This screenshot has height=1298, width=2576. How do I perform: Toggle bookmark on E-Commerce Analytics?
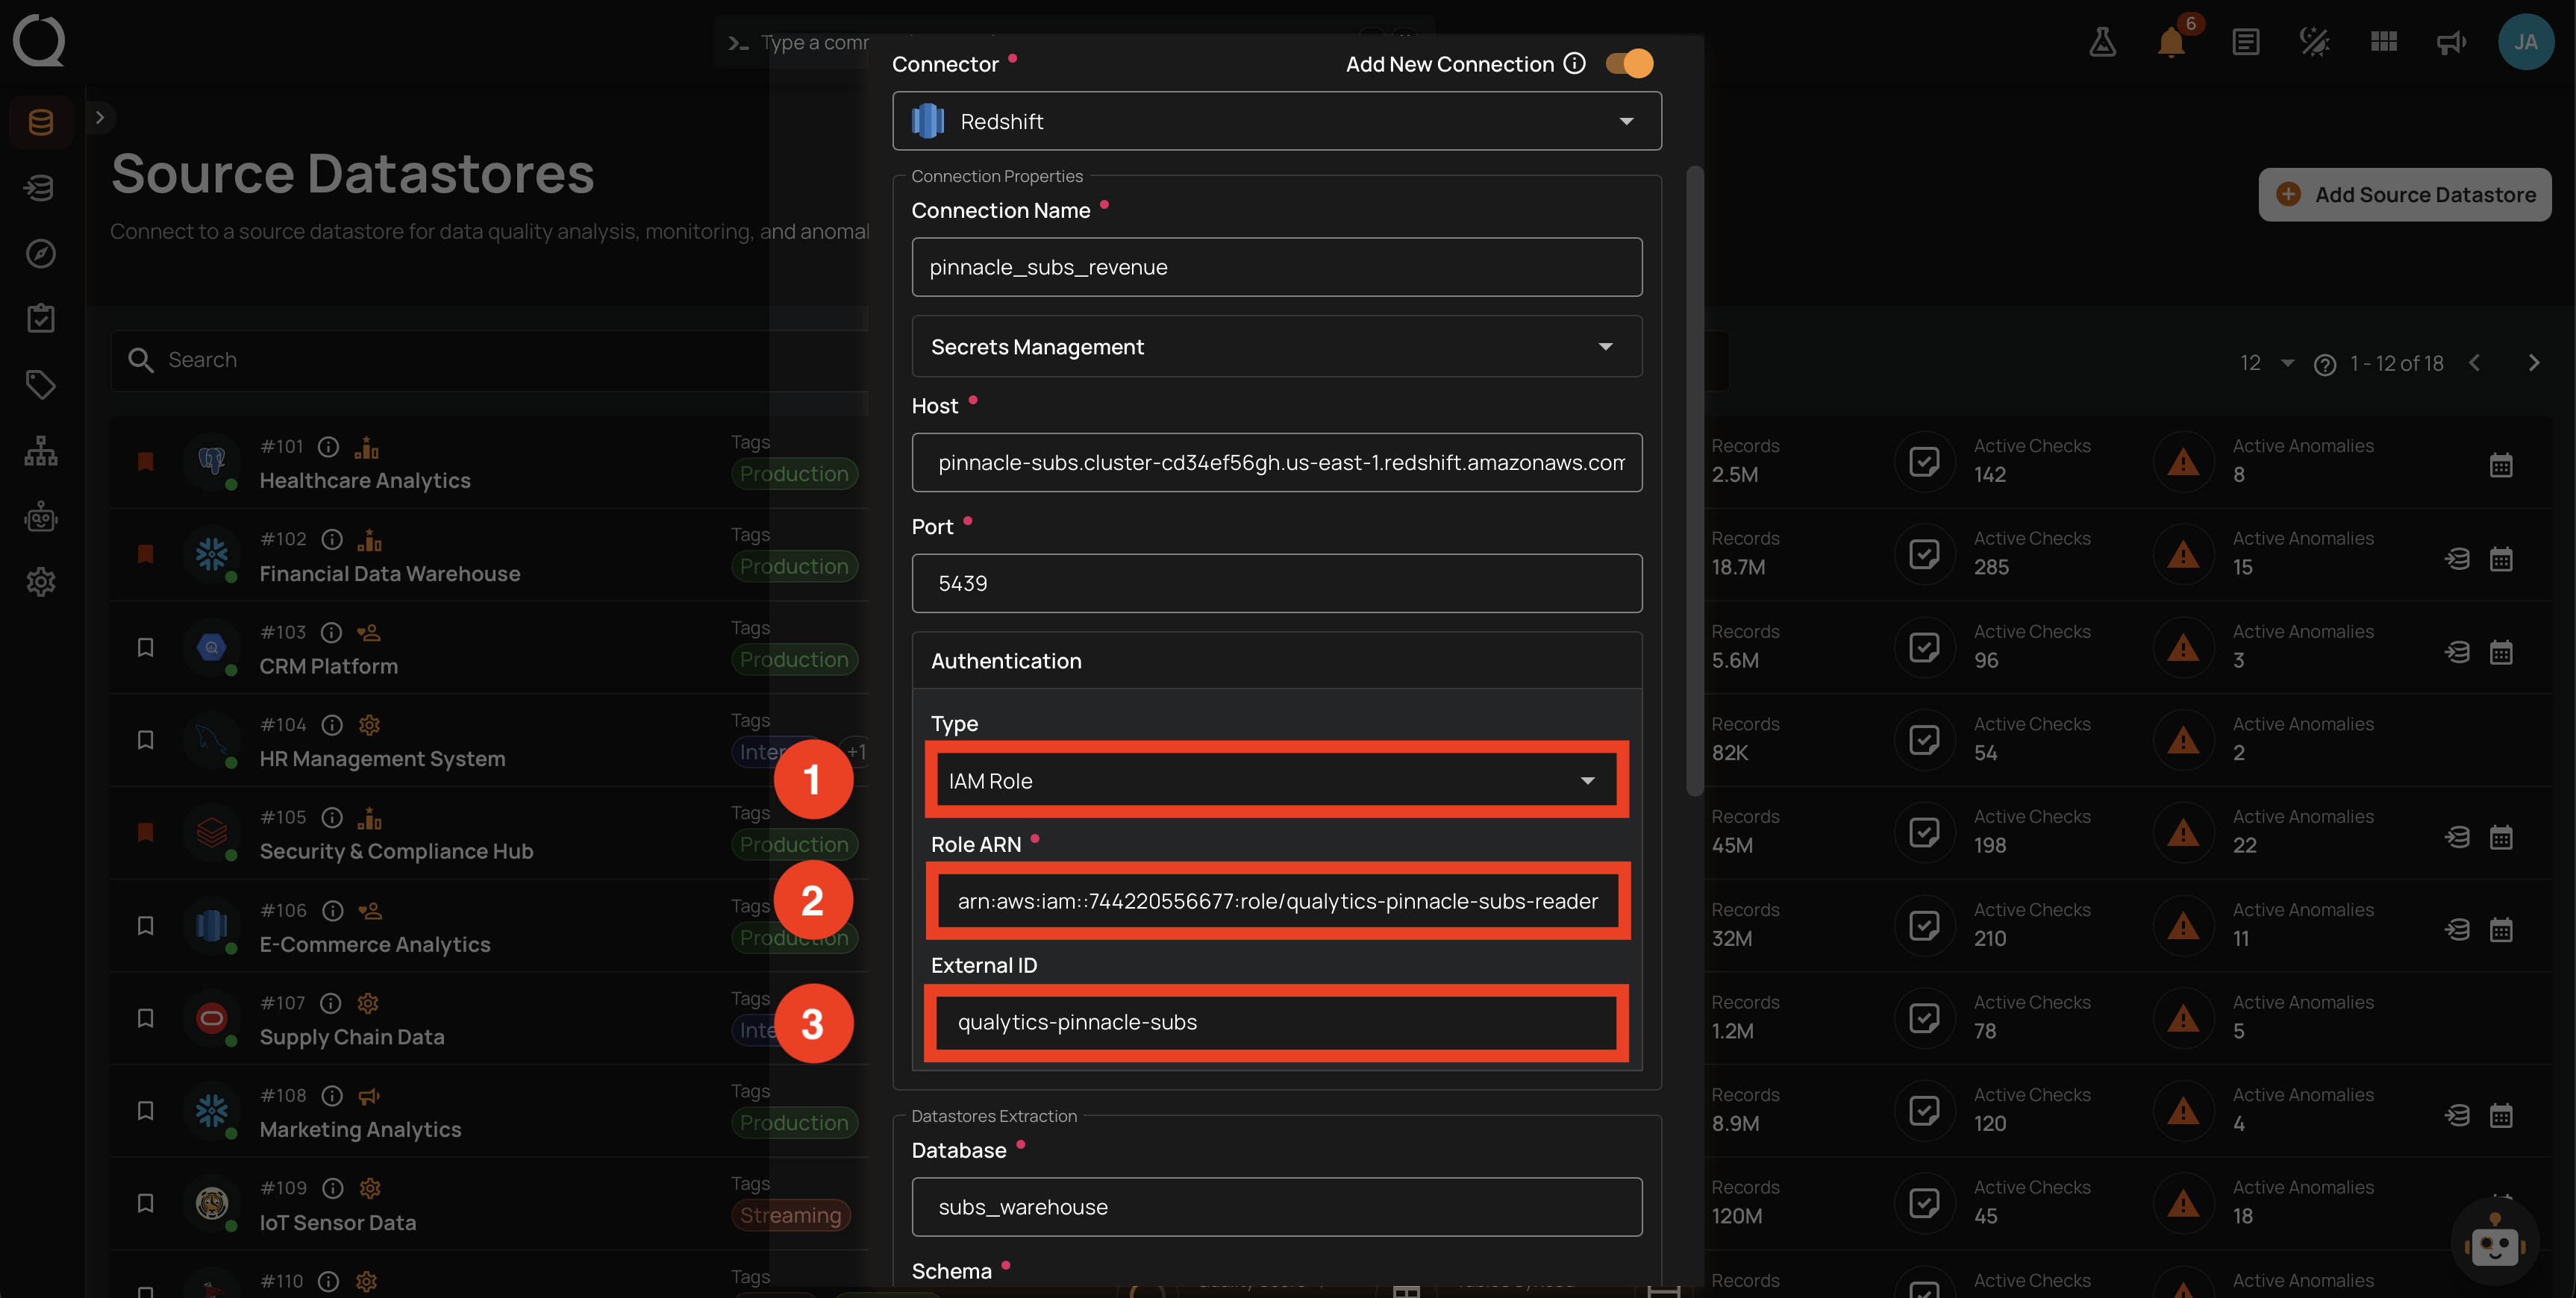[x=145, y=925]
